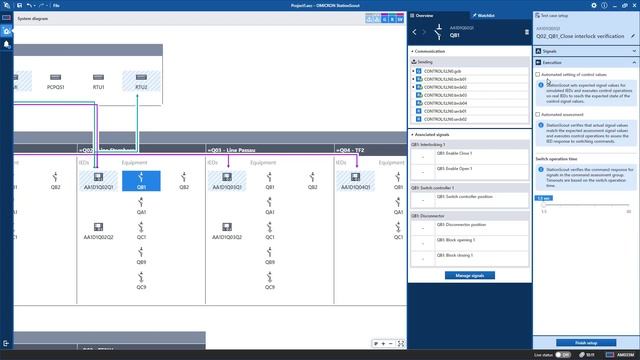640x360 pixels.
Task: Select QB1 Enable Open 1 signal
Action: [x=470, y=172]
